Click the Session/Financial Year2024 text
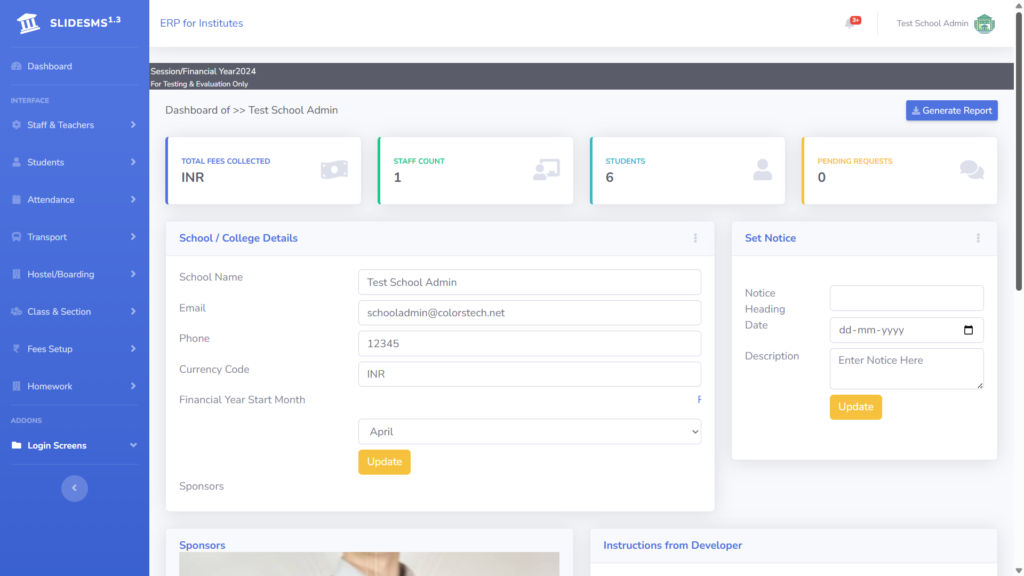 tap(203, 71)
